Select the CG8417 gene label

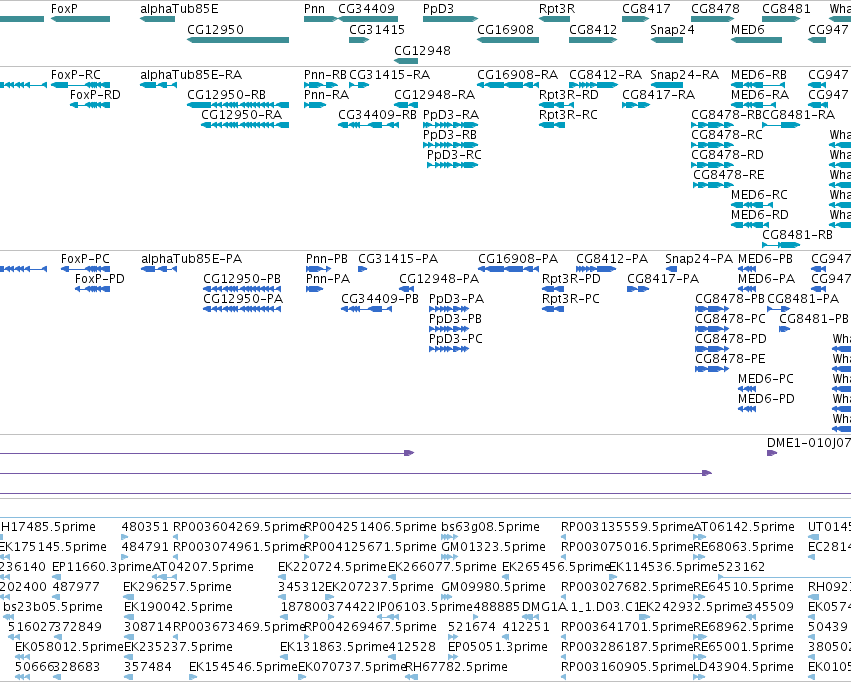pos(646,9)
